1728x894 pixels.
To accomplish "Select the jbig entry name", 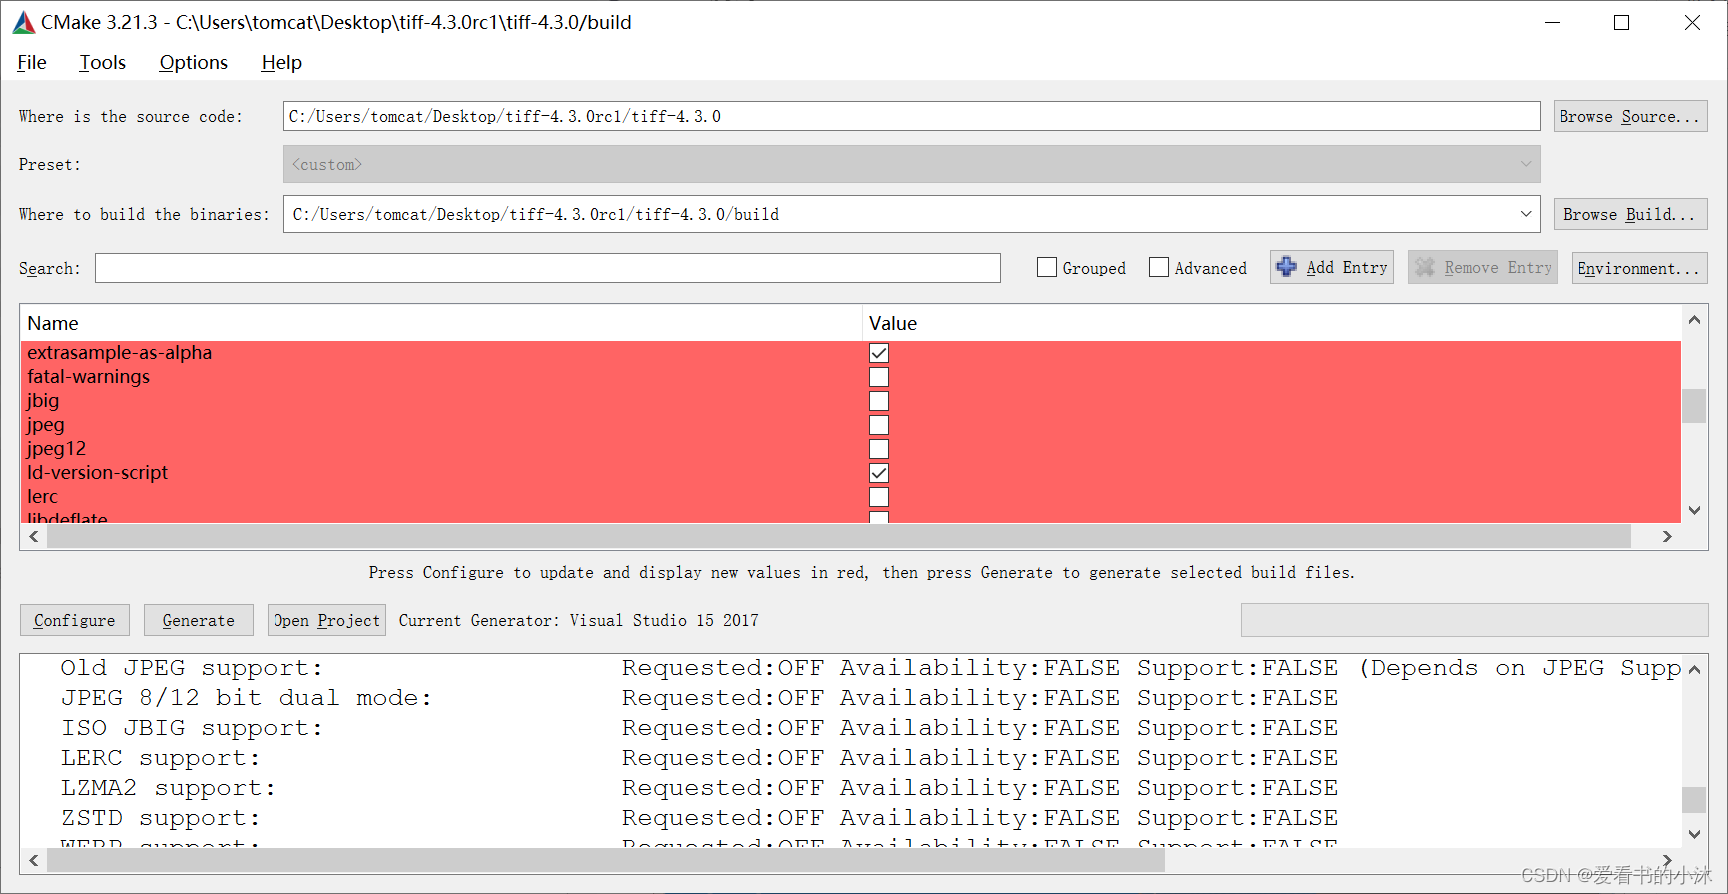I will 43,401.
